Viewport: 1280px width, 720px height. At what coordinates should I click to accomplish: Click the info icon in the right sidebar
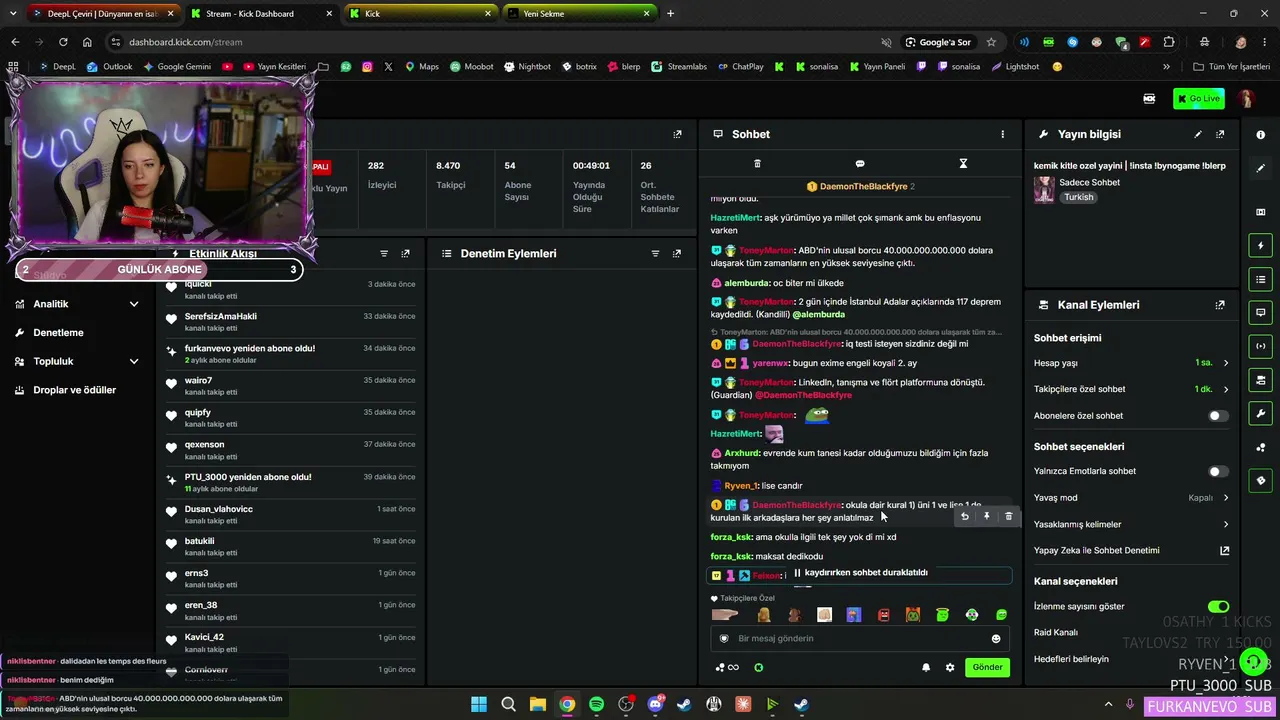(x=1260, y=134)
